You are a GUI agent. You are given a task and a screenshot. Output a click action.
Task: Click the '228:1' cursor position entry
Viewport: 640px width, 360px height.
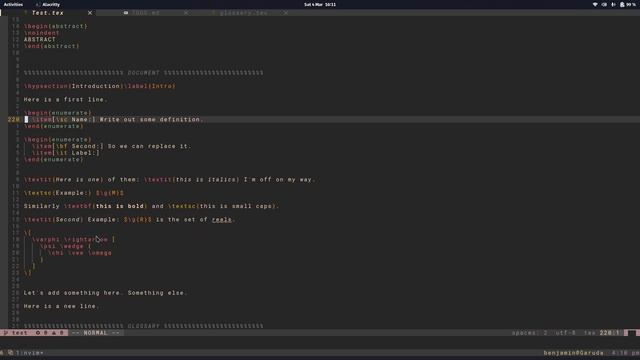point(610,333)
